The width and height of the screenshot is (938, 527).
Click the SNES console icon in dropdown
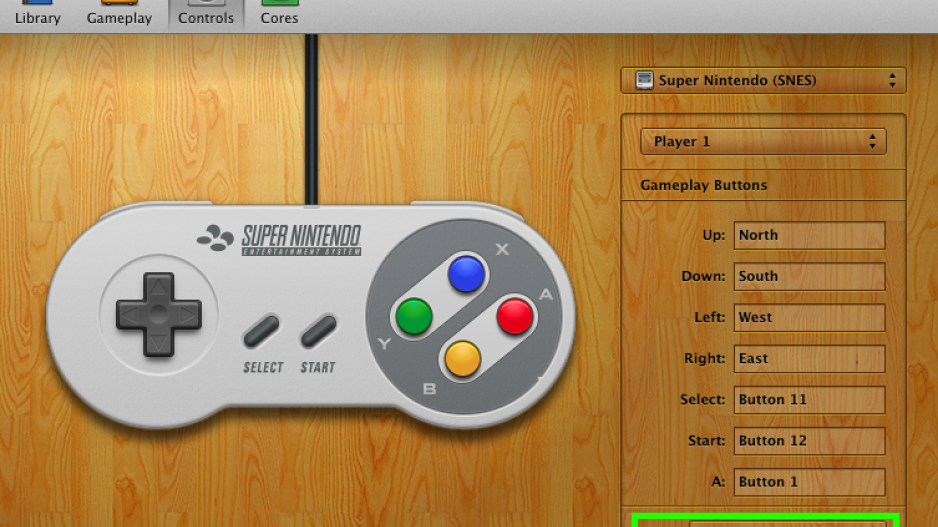[x=644, y=80]
